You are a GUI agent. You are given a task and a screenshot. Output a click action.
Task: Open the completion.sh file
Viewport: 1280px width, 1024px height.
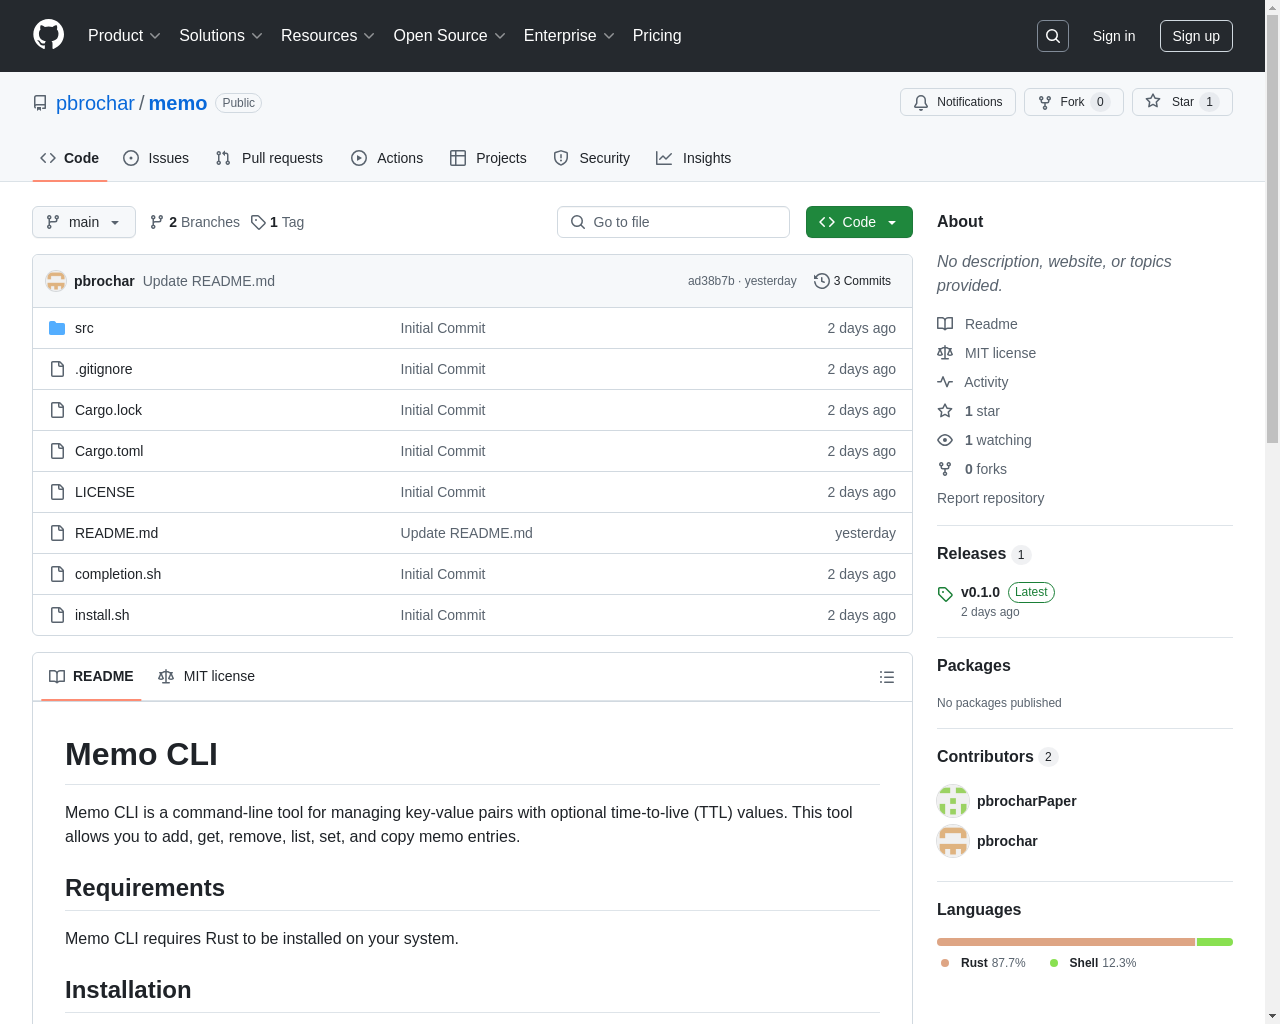click(118, 574)
